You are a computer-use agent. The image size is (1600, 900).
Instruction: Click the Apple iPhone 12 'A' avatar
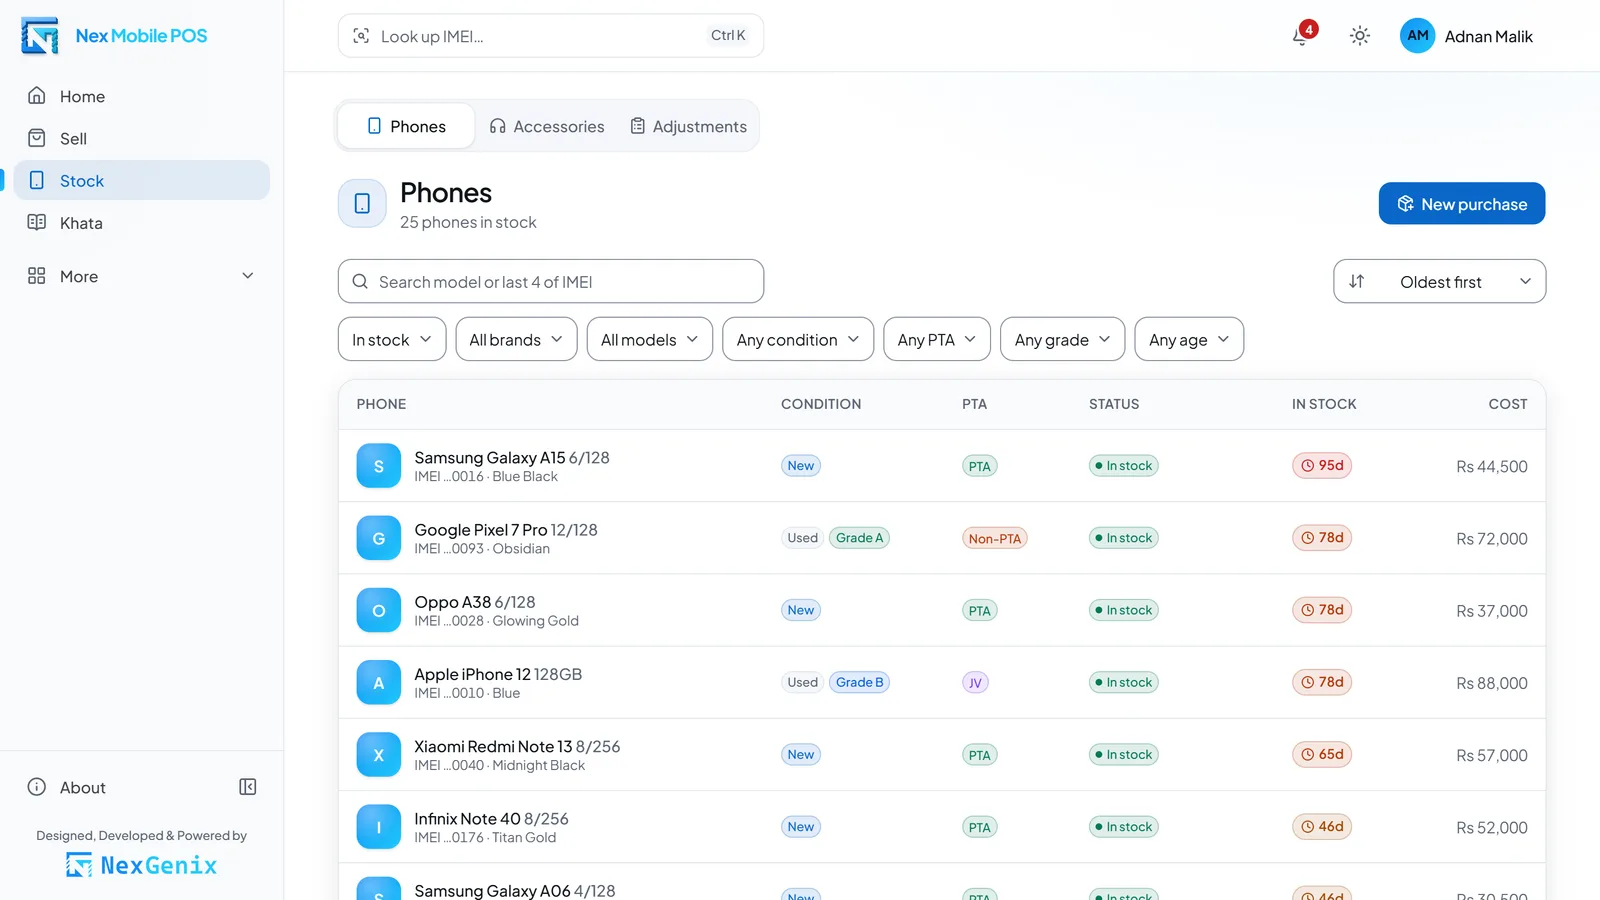point(379,683)
